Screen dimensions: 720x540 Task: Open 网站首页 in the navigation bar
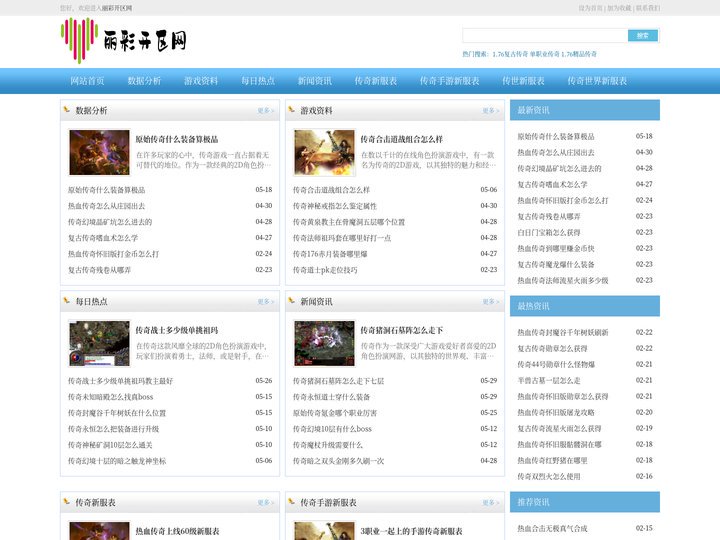click(x=87, y=81)
